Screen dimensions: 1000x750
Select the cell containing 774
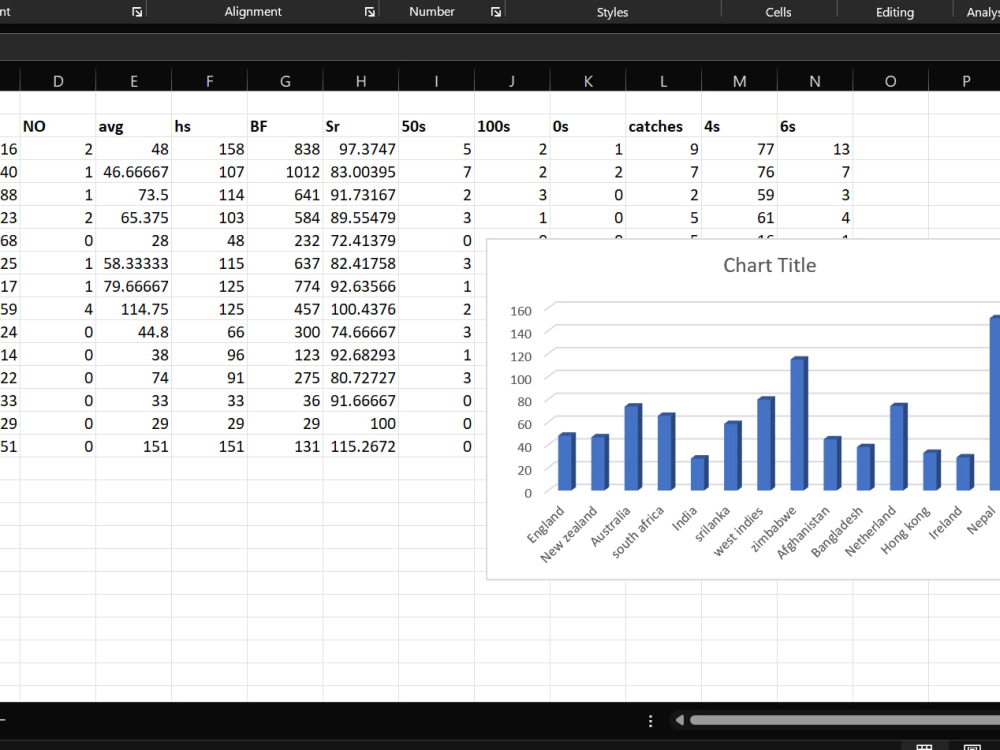pos(285,286)
